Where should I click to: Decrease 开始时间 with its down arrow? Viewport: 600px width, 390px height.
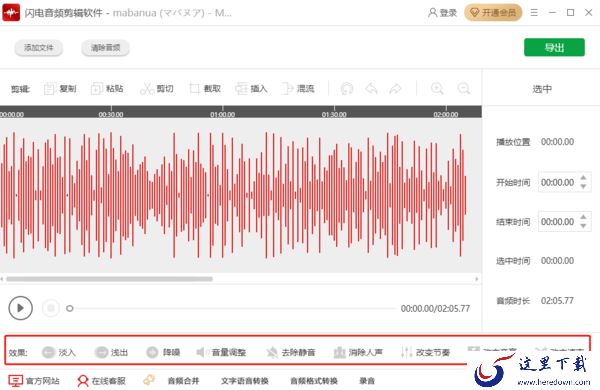[583, 186]
